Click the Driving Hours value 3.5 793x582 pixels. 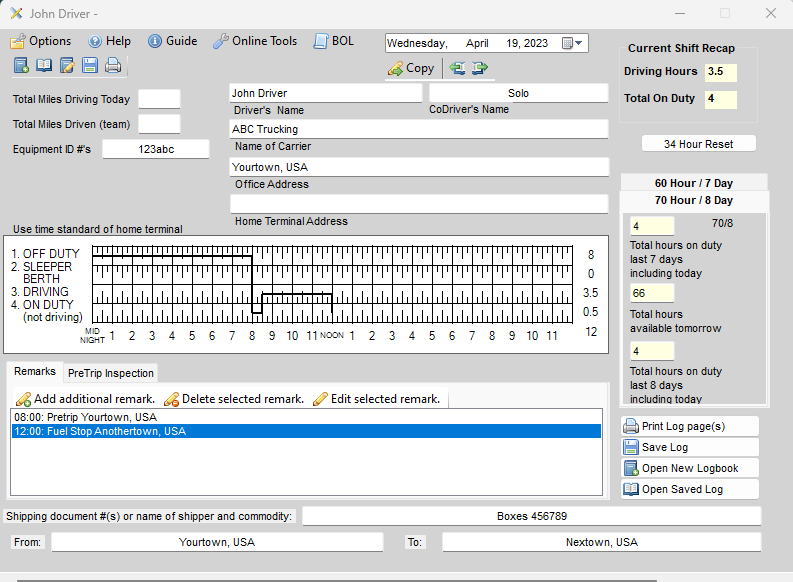point(721,72)
